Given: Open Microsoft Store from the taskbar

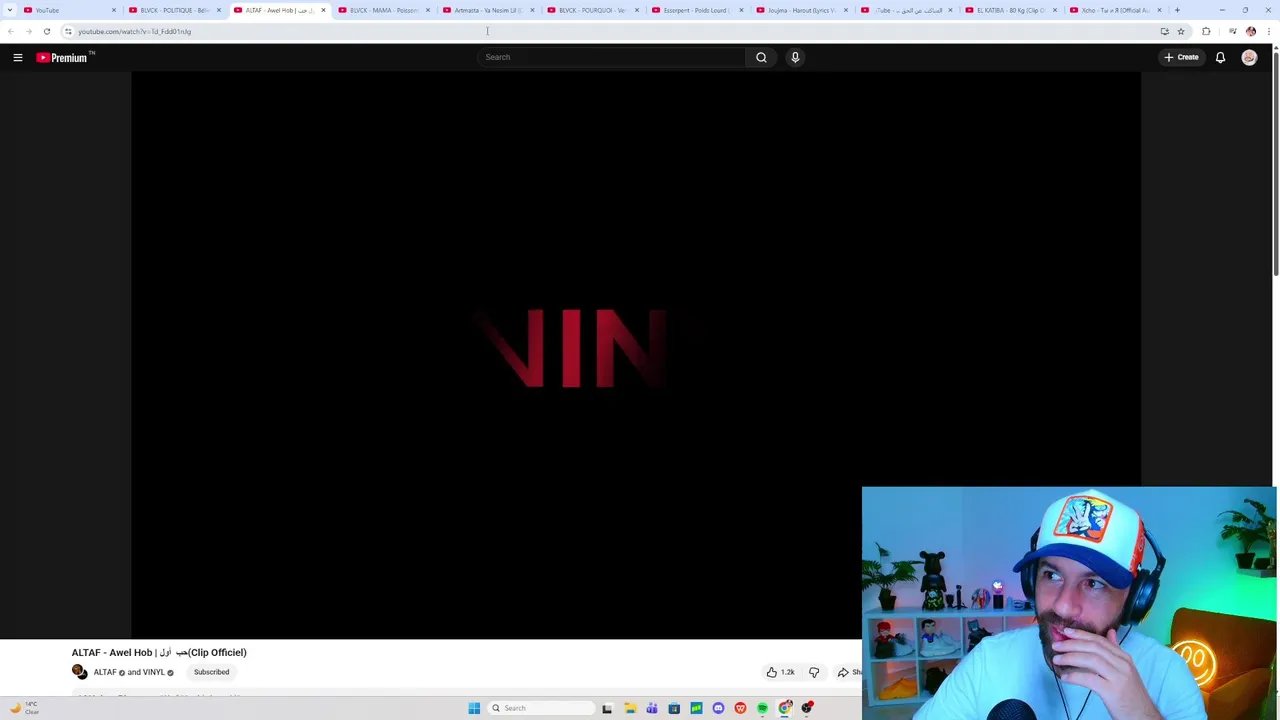Looking at the screenshot, I should click(674, 708).
